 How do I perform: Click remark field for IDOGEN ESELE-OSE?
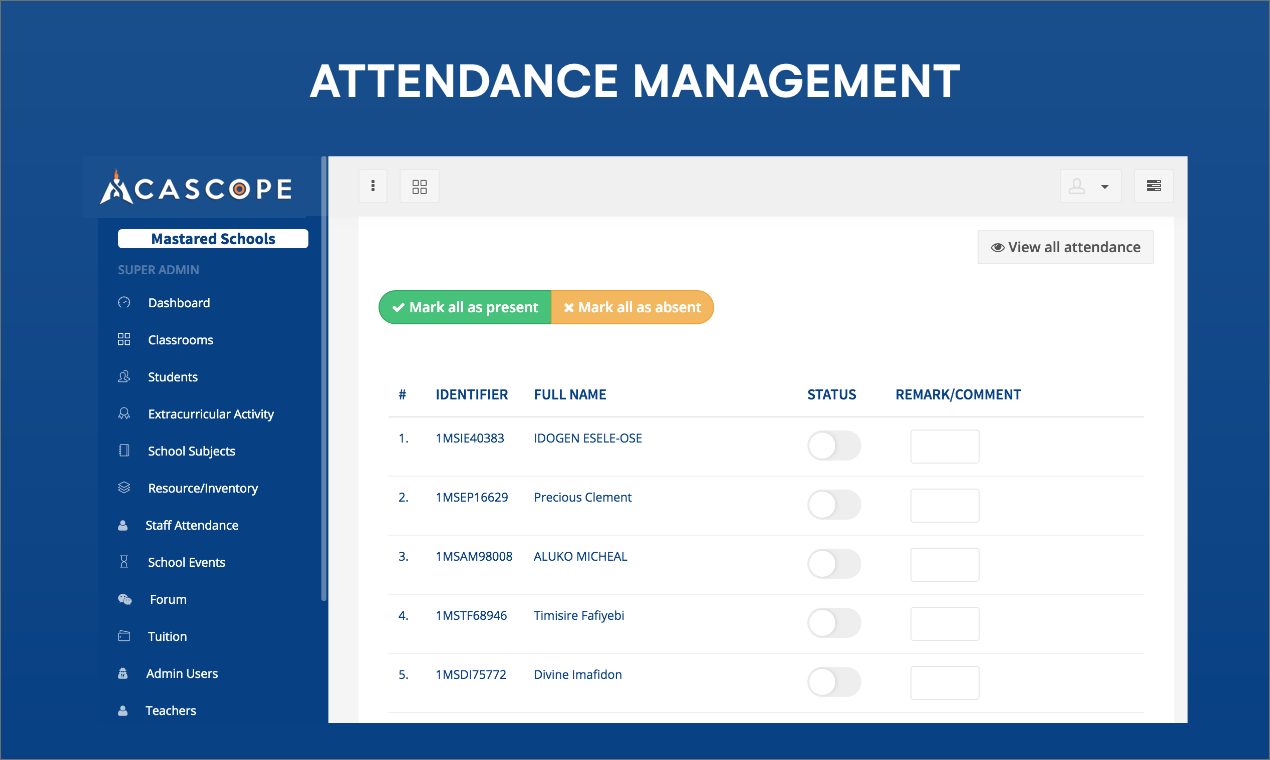click(x=944, y=446)
